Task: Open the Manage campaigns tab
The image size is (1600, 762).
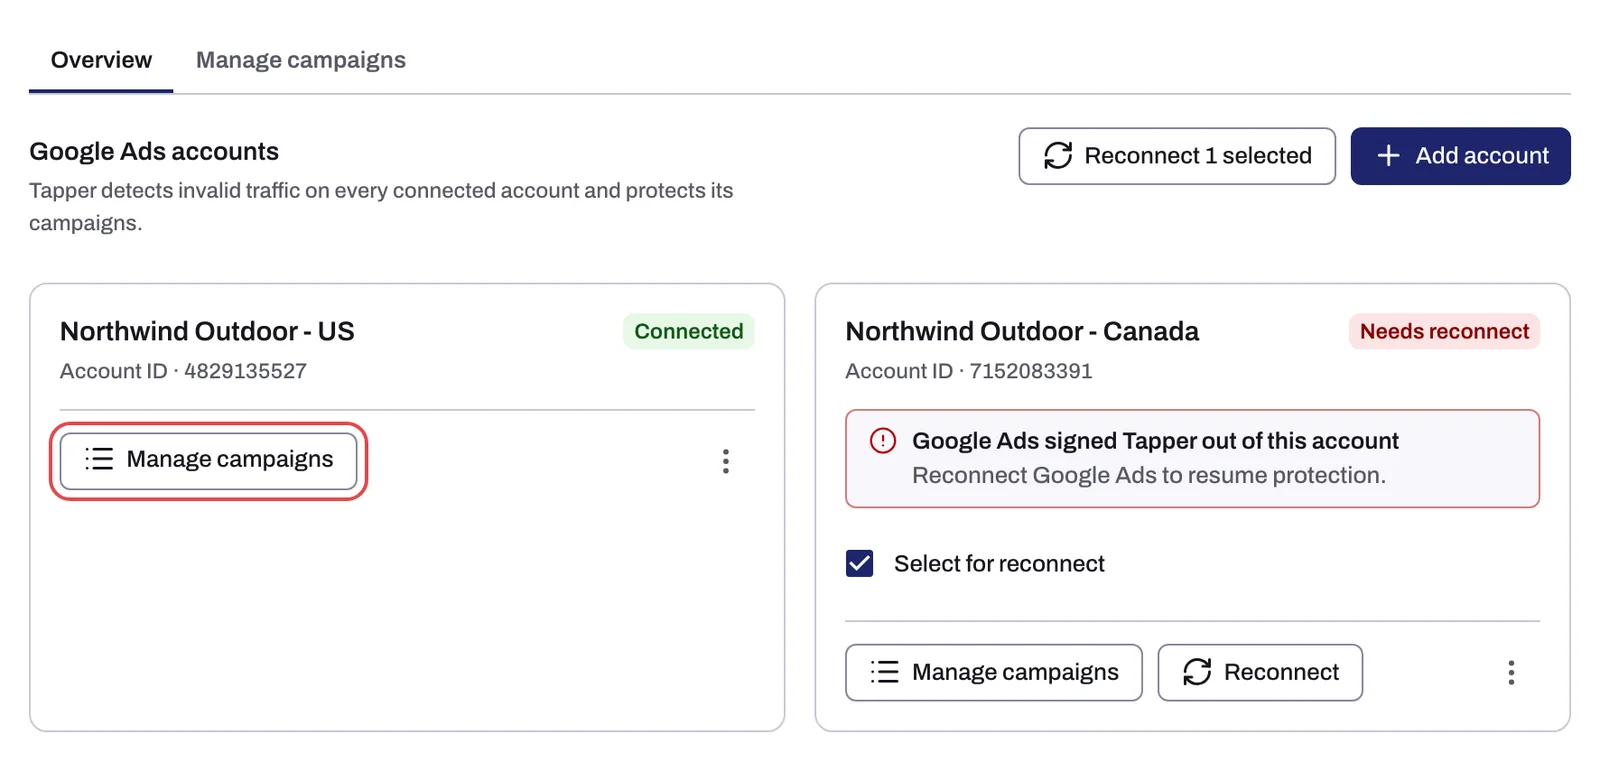Action: click(301, 60)
